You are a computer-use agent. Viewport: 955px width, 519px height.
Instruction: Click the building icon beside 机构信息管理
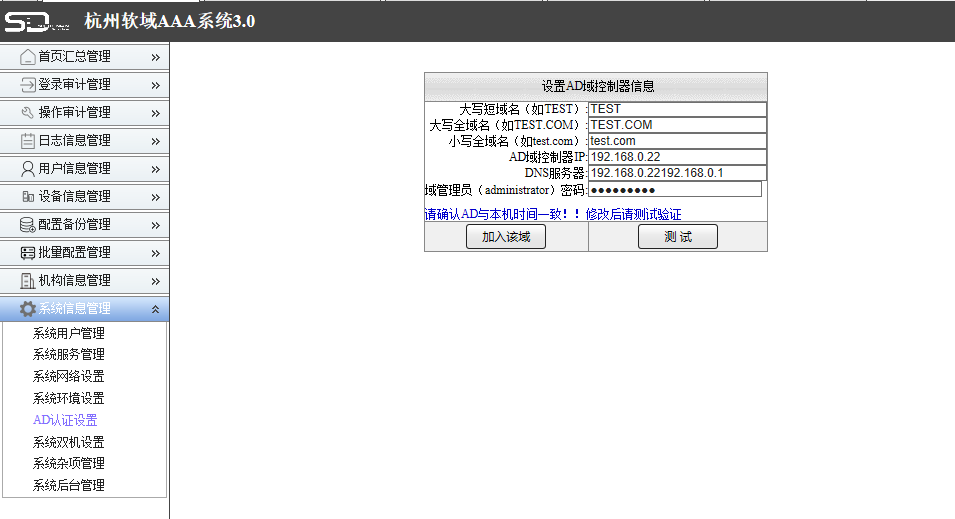coord(27,281)
